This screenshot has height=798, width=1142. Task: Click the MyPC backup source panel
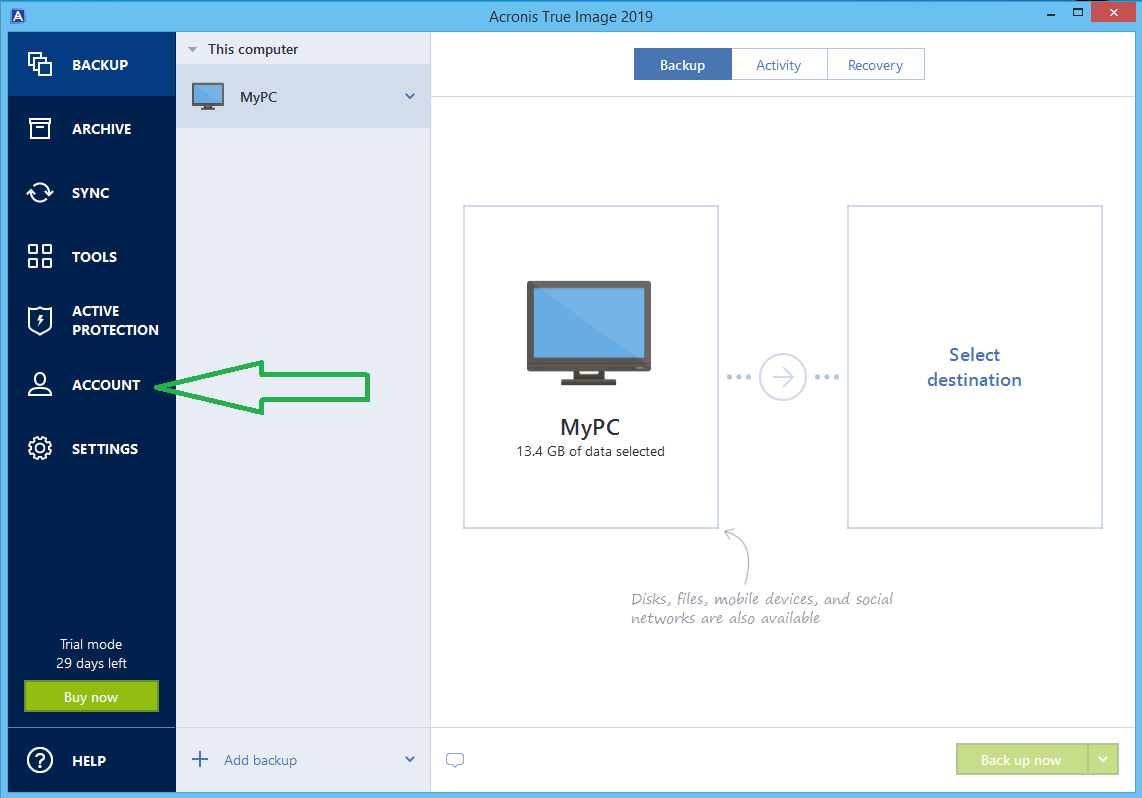click(590, 367)
